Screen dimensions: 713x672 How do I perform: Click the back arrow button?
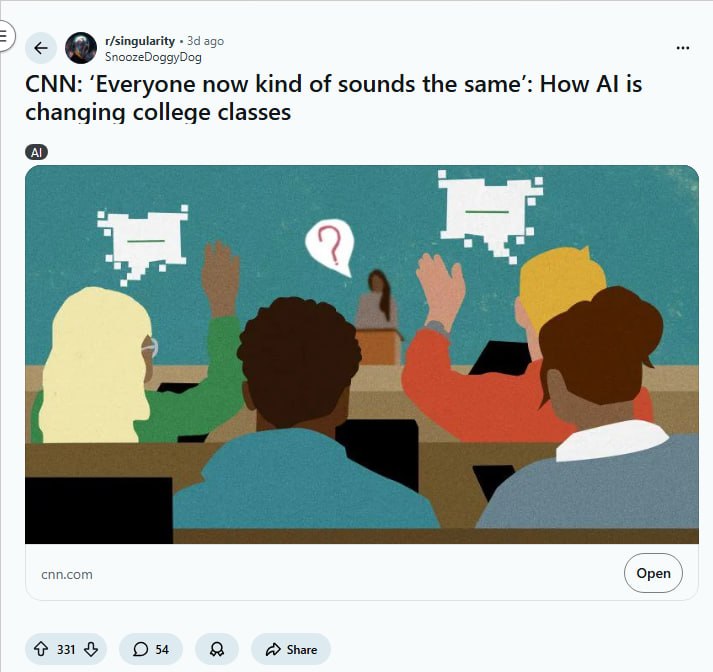click(41, 48)
